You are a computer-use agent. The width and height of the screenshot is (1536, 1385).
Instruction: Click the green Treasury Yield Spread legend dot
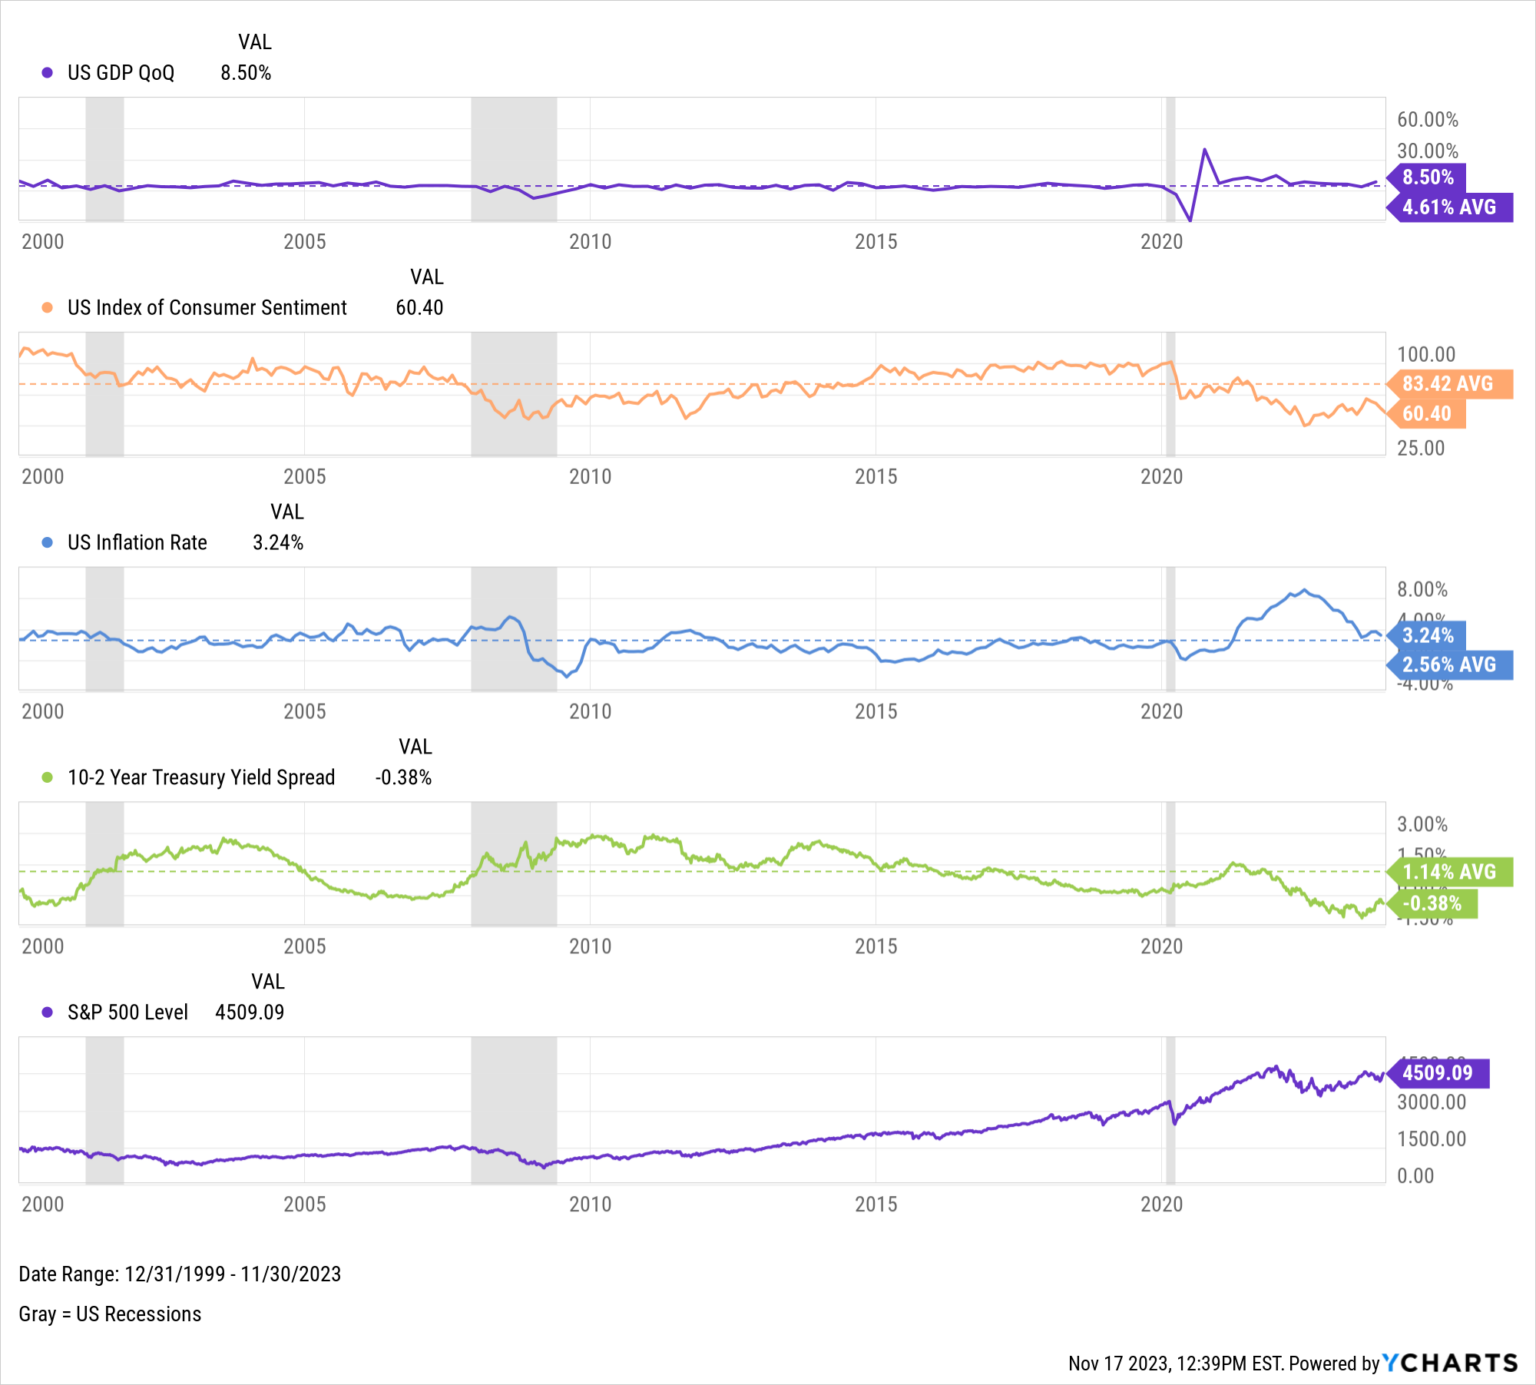[47, 778]
